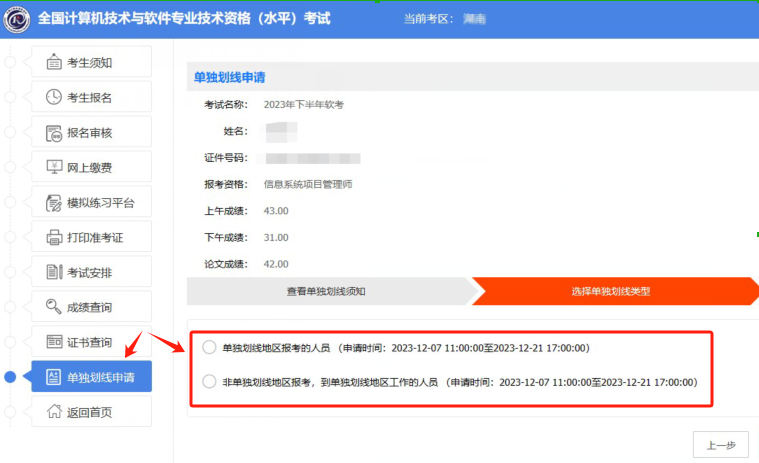Click the 考试安排 document icon
This screenshot has height=463, width=759.
[x=54, y=272]
